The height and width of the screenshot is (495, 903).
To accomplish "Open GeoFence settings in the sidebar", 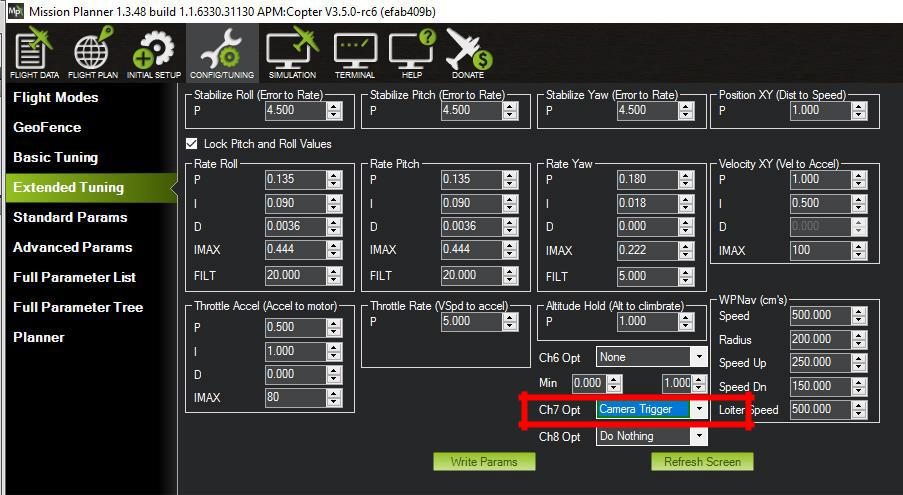I will (47, 127).
